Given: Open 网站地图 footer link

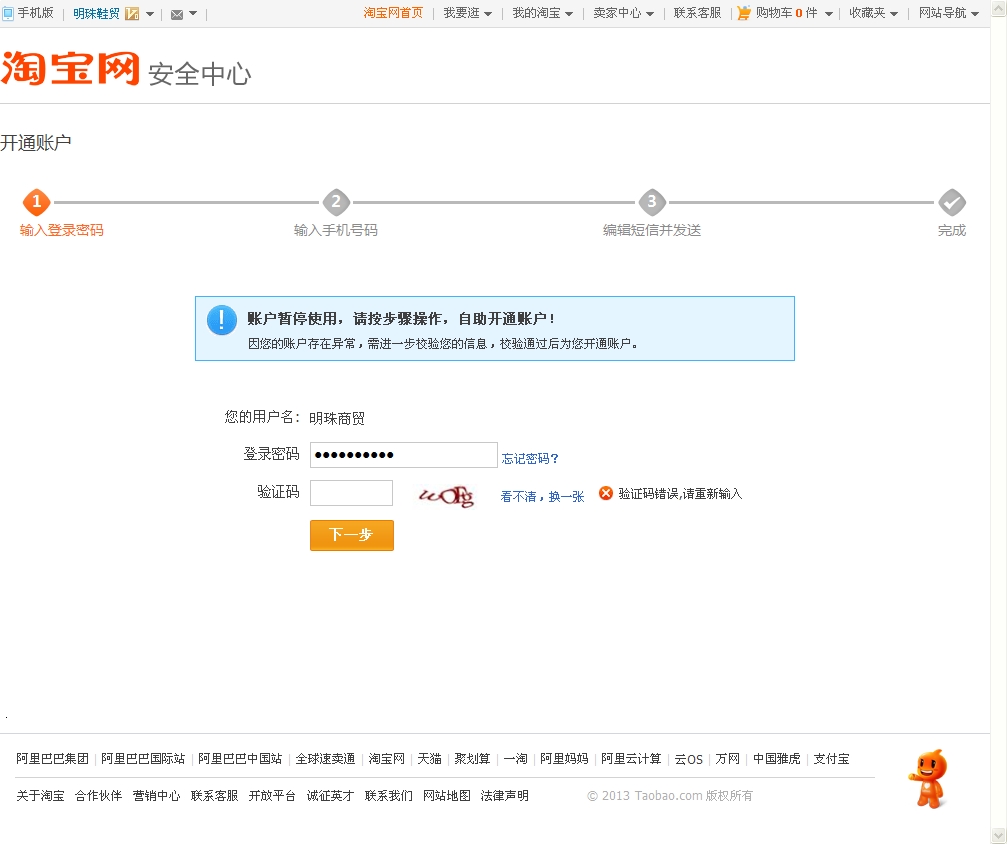Looking at the screenshot, I should 446,795.
